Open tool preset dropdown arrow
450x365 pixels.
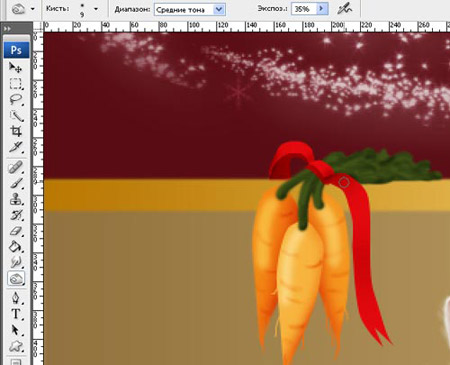[32, 9]
